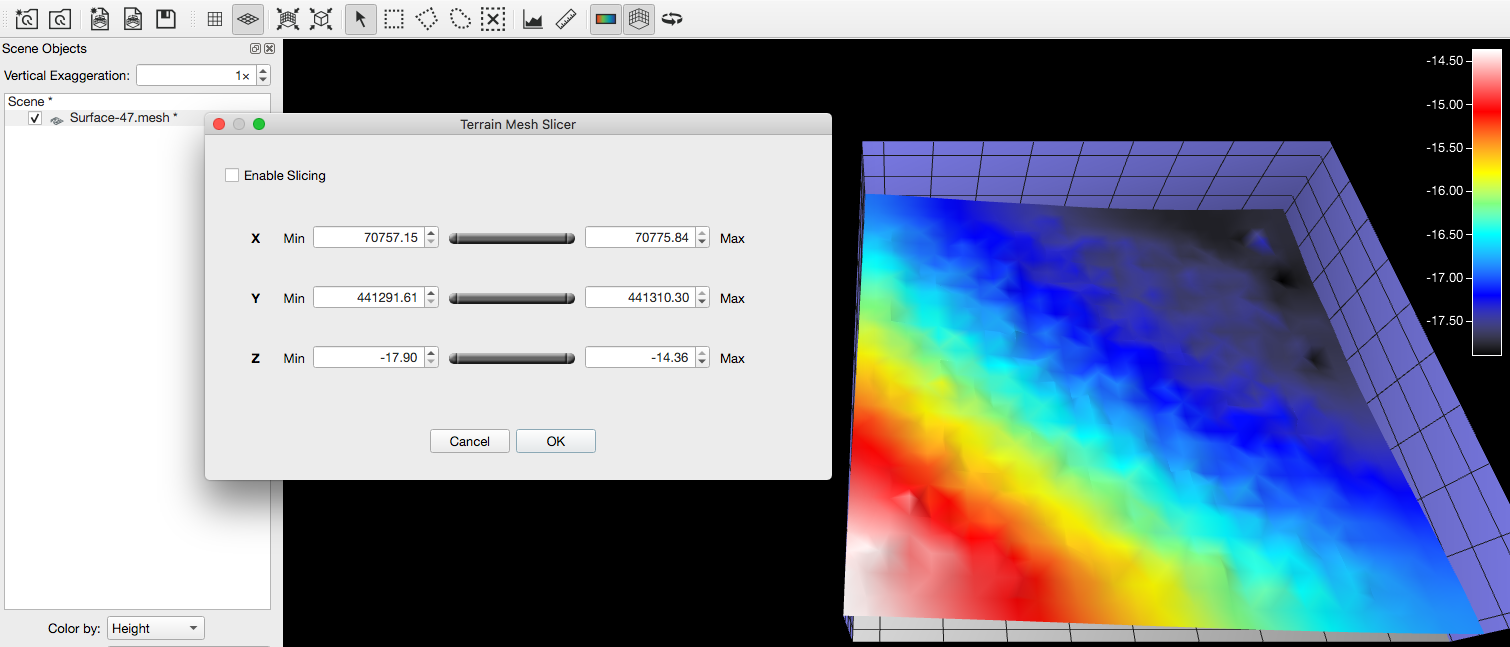1510x647 pixels.
Task: Toggle the rotate view icon
Action: (672, 19)
